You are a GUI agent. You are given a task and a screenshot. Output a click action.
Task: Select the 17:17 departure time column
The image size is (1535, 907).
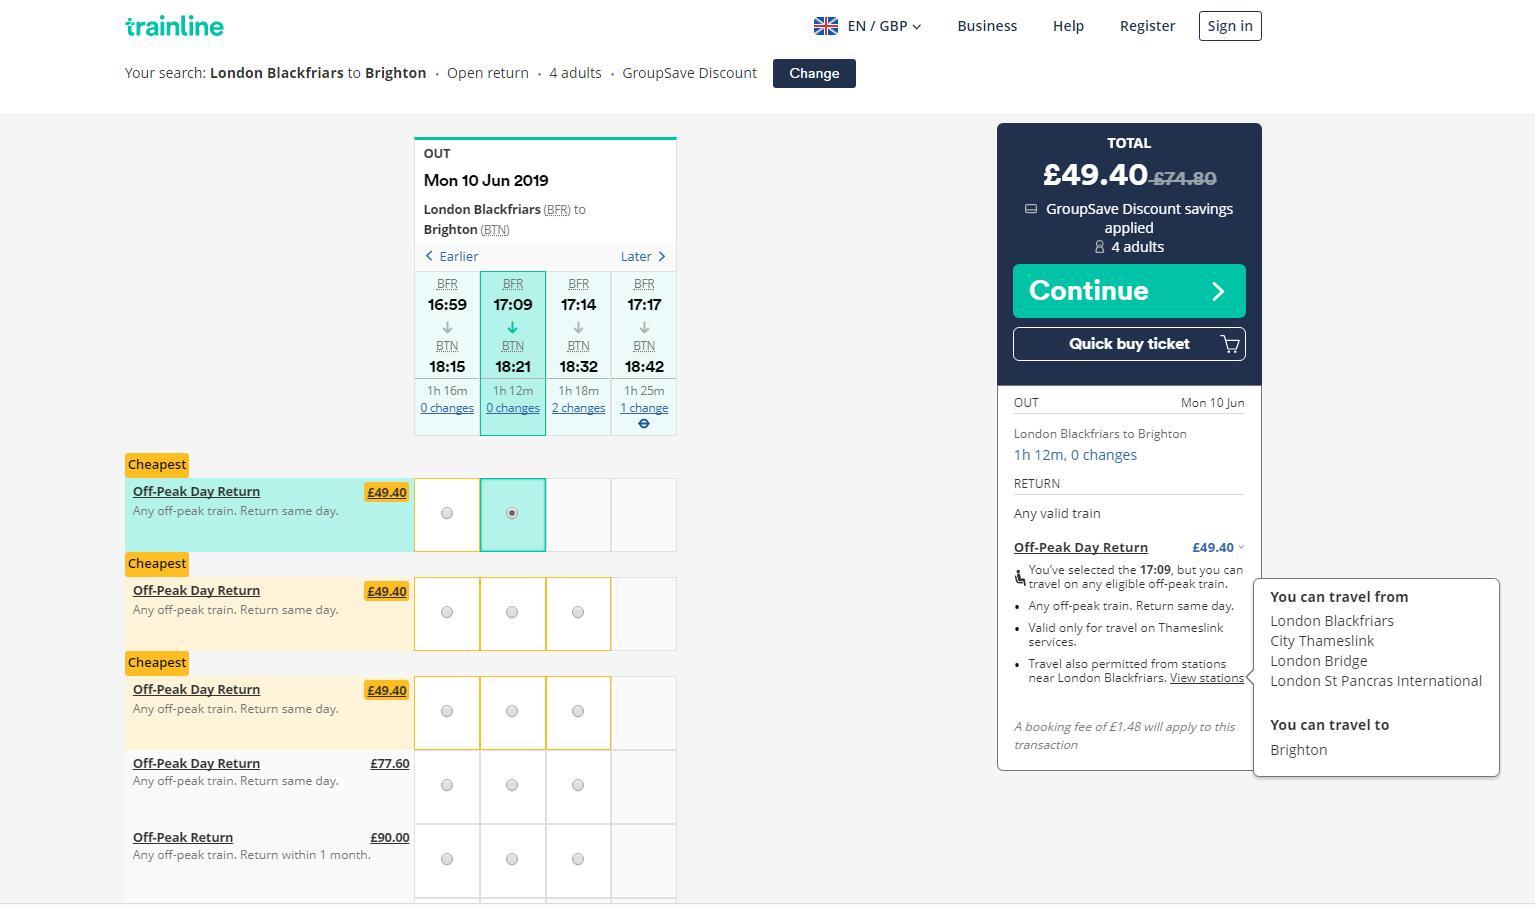pos(644,325)
